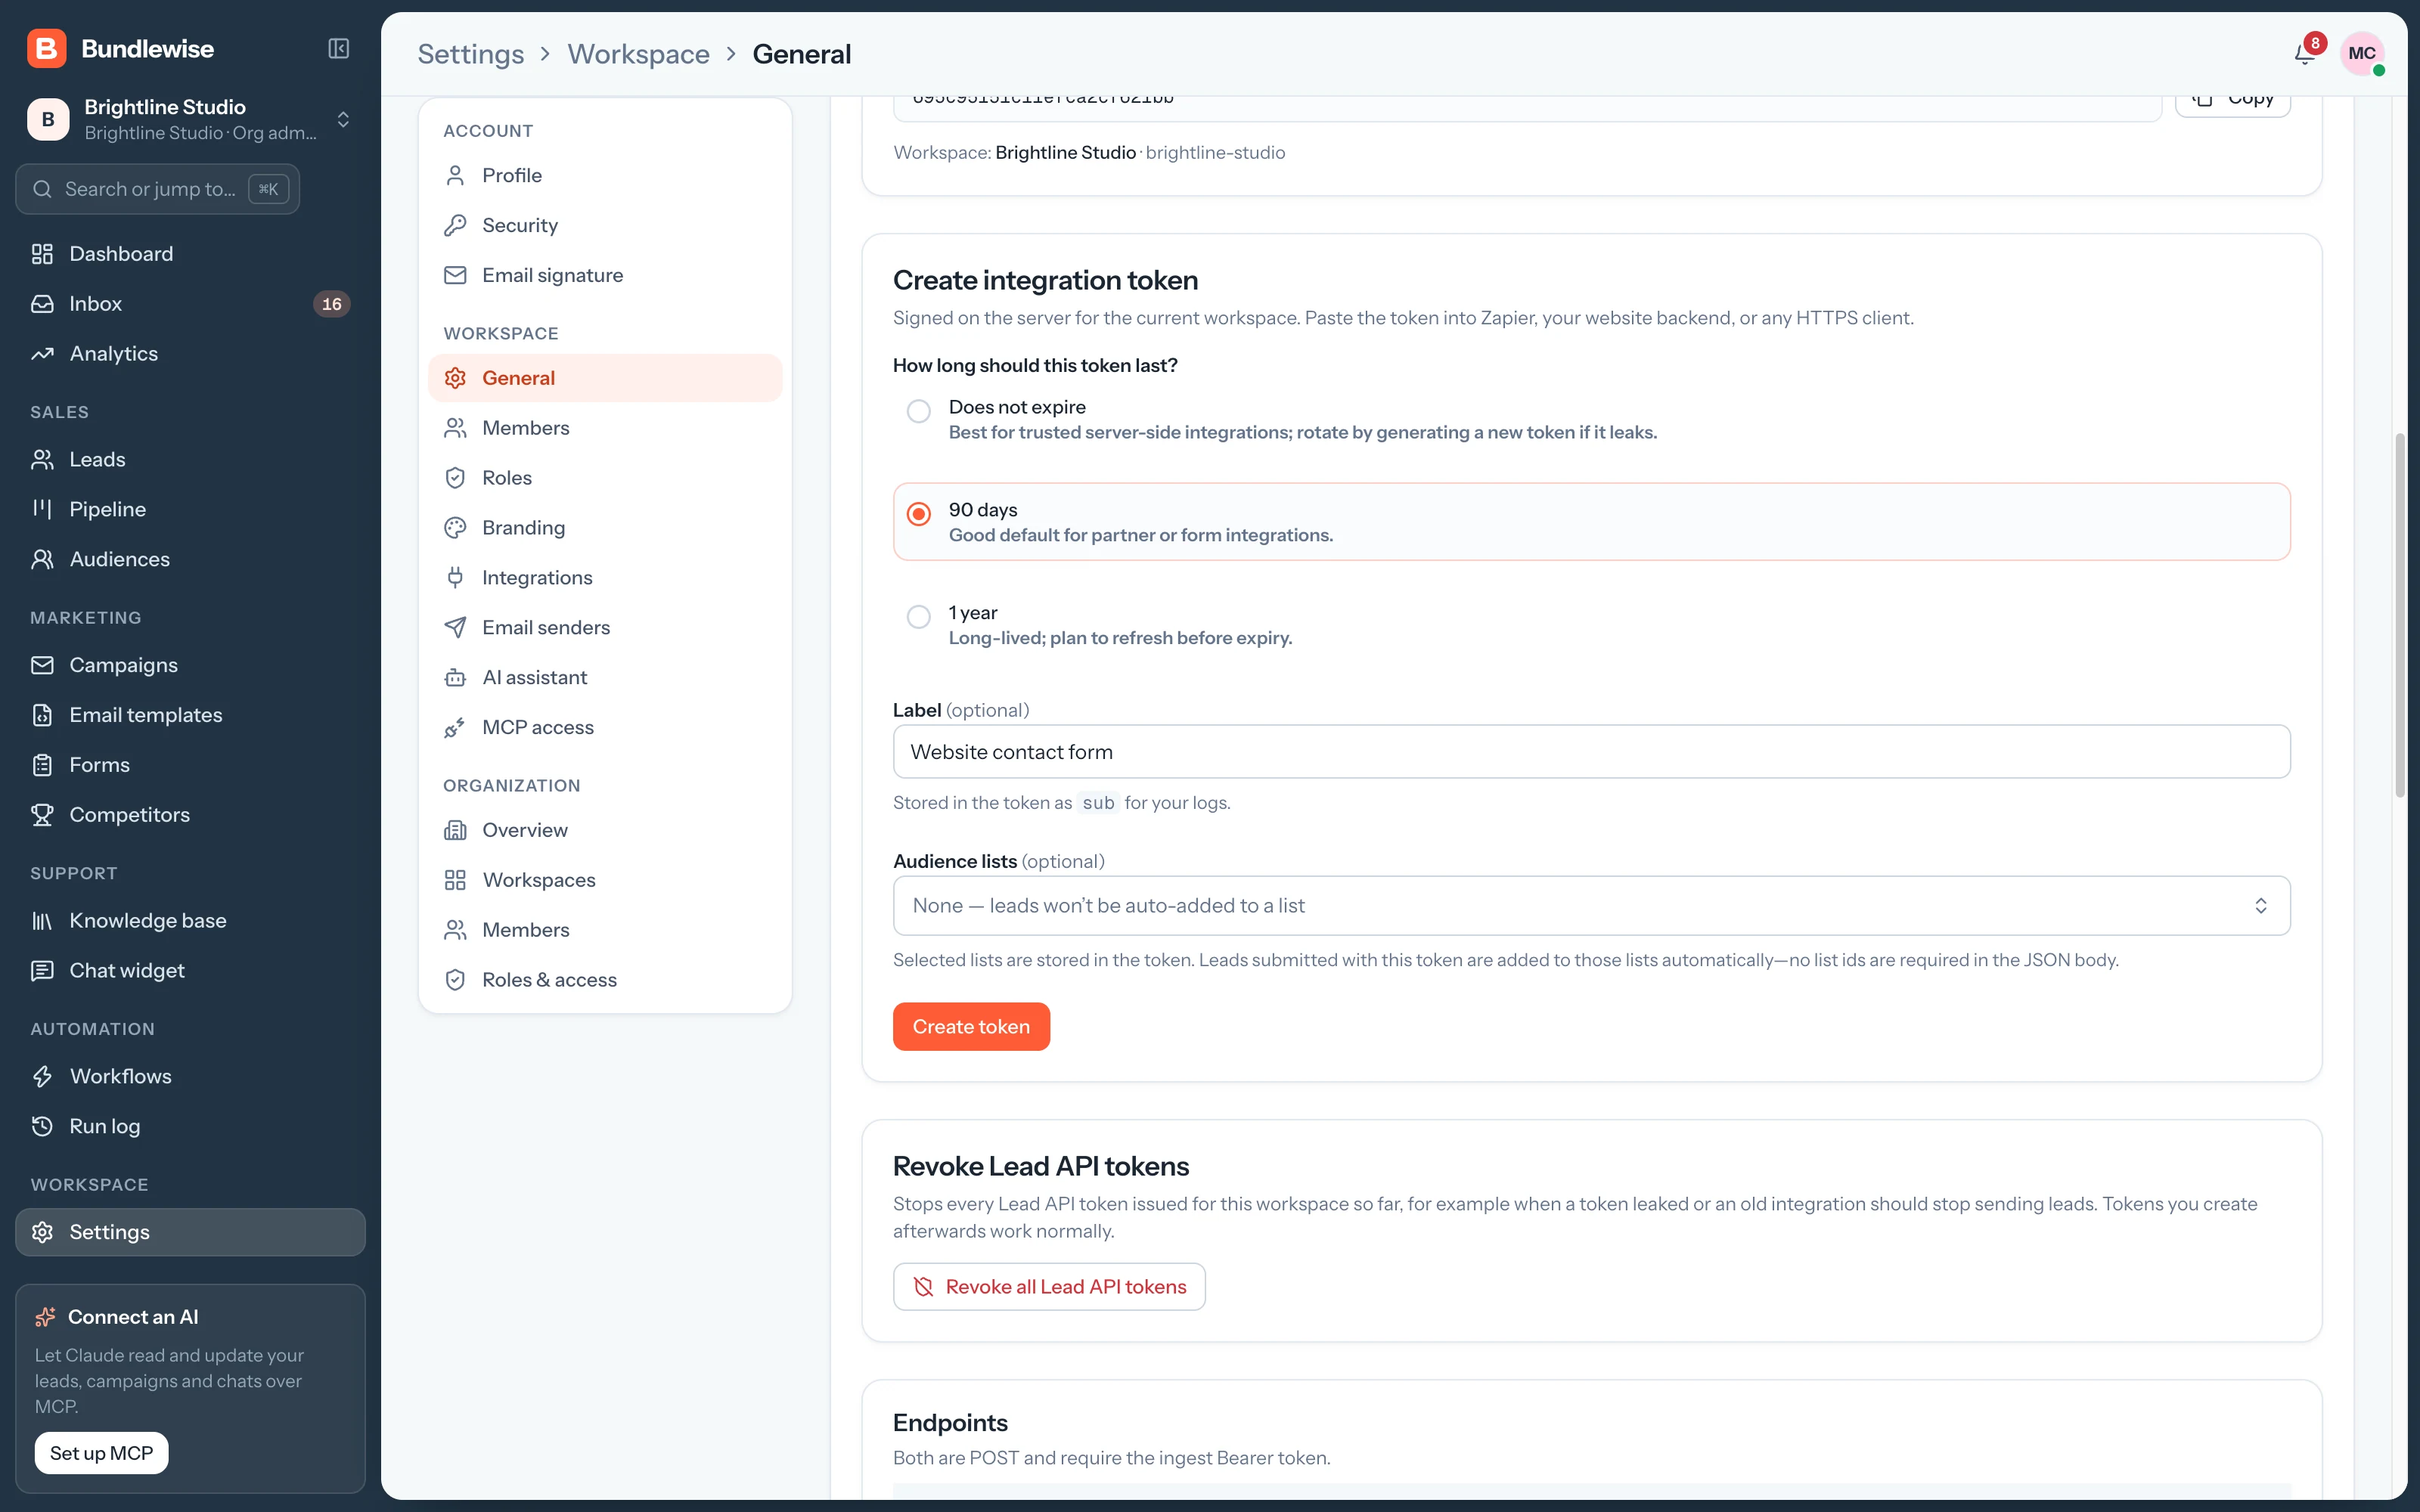Click Settings breadcrumb link

click(470, 54)
